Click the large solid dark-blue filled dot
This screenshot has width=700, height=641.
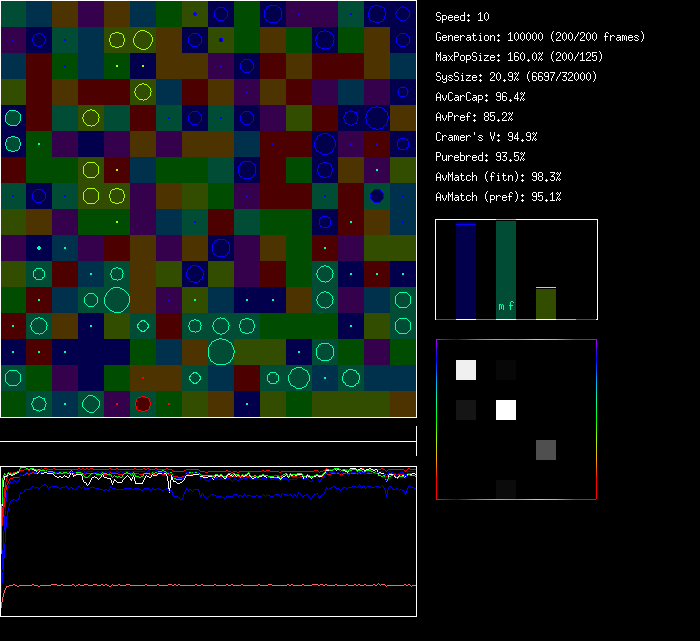coord(376,196)
